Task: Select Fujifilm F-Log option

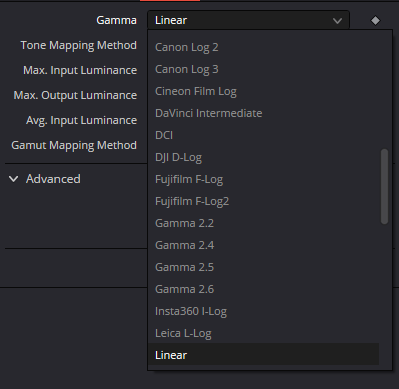Action: tap(263, 179)
